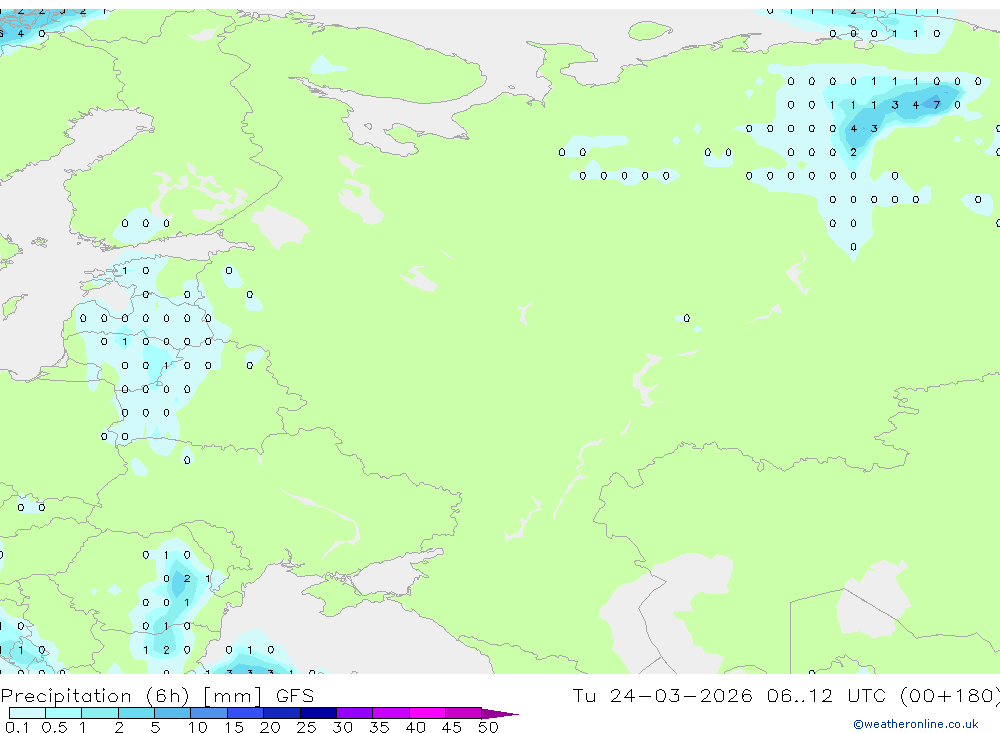Click the 1–2 mm legend color swatch

point(99,713)
